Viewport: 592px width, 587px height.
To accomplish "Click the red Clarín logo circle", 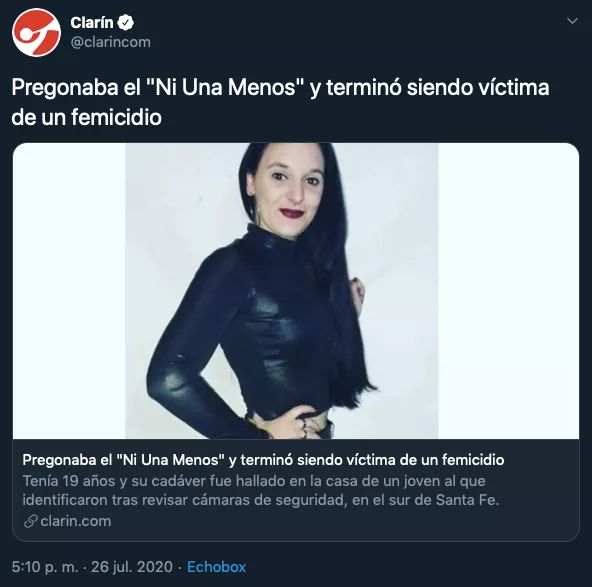I will tap(36, 33).
